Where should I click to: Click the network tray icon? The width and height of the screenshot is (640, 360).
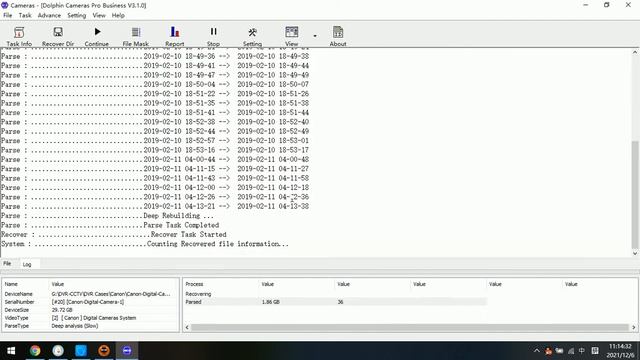coord(571,351)
